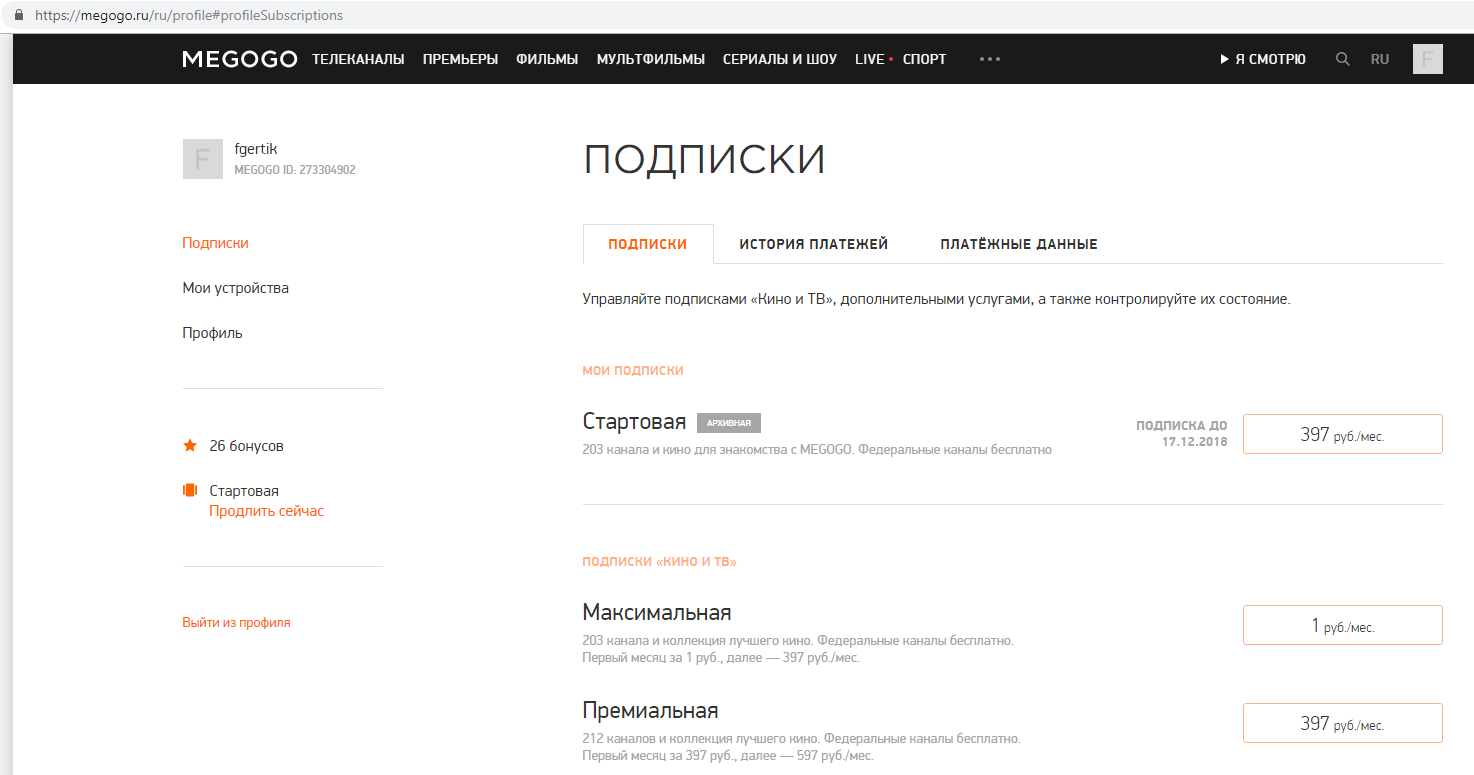Click the 26 бонусов entry
Screen dimensions: 1474x775
click(246, 446)
